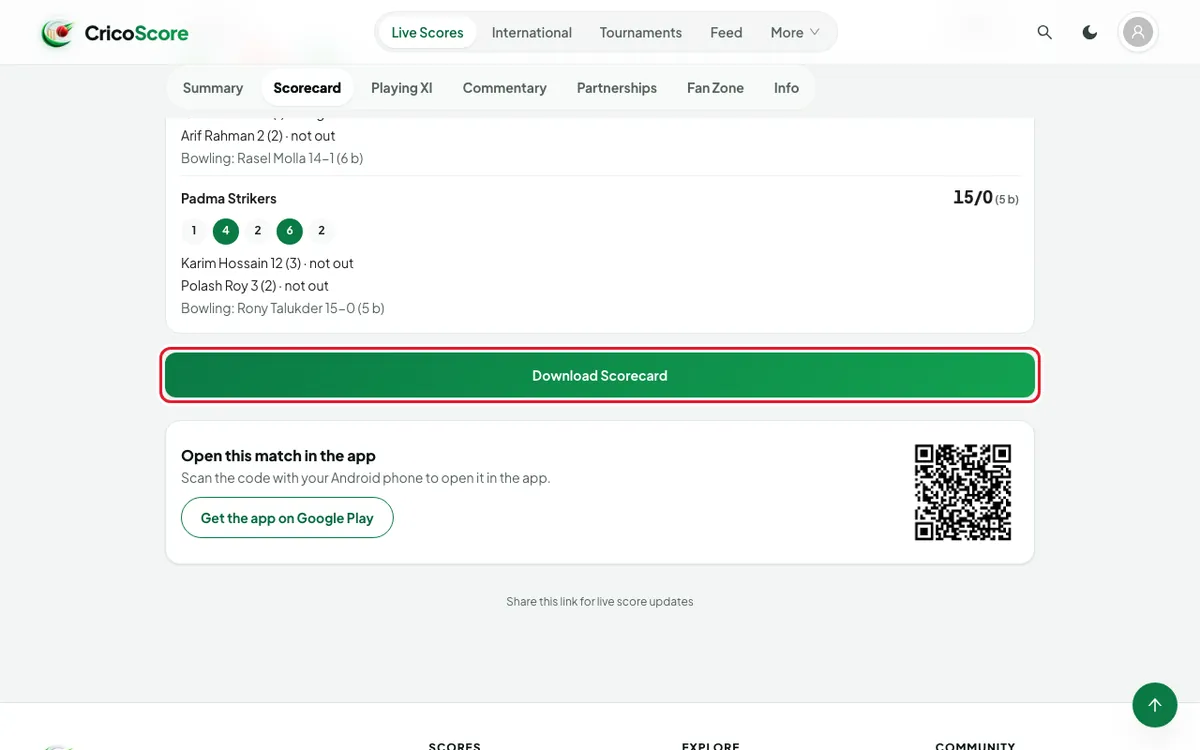The height and width of the screenshot is (750, 1200).
Task: Click the Rony Talukder bowling line
Action: click(283, 308)
